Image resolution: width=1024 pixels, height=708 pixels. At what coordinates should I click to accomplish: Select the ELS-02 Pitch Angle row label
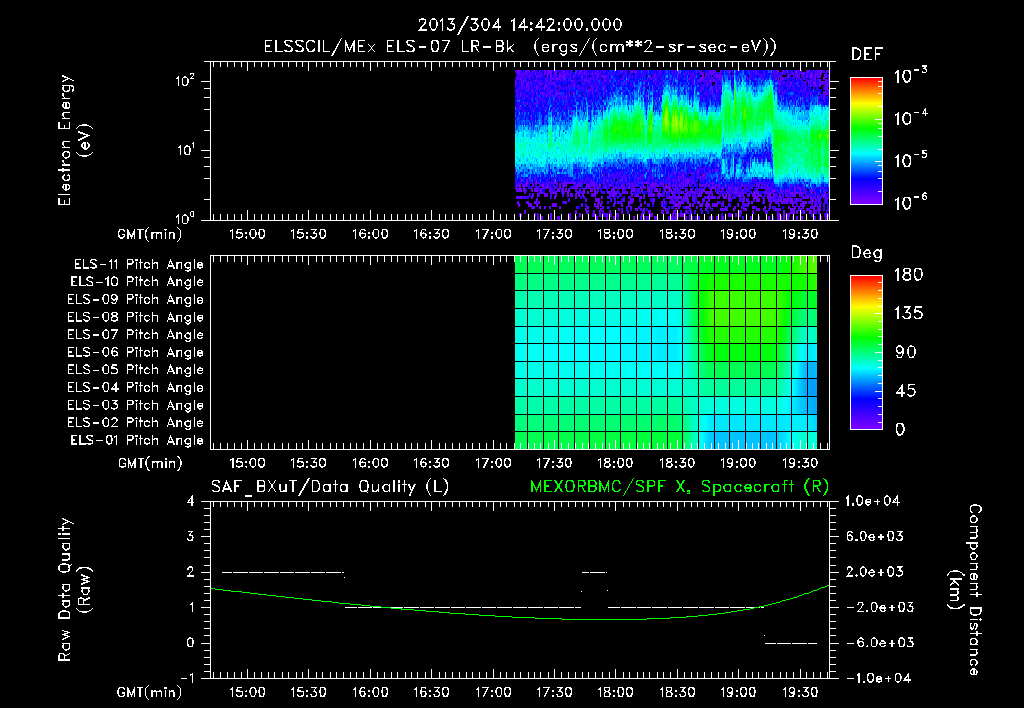click(136, 423)
